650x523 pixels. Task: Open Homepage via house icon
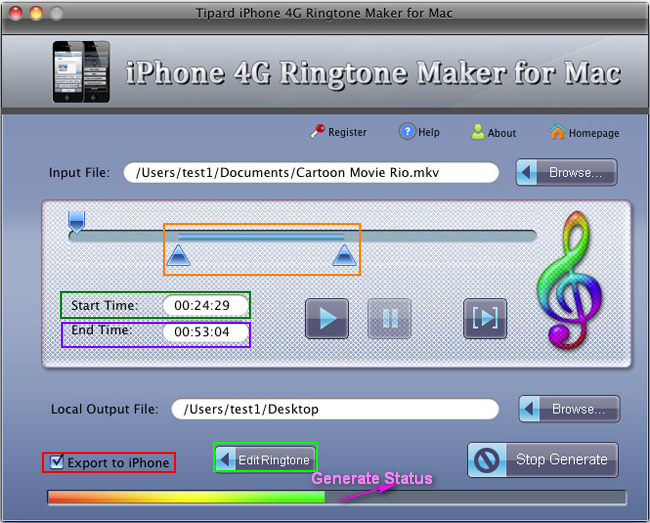pos(558,132)
